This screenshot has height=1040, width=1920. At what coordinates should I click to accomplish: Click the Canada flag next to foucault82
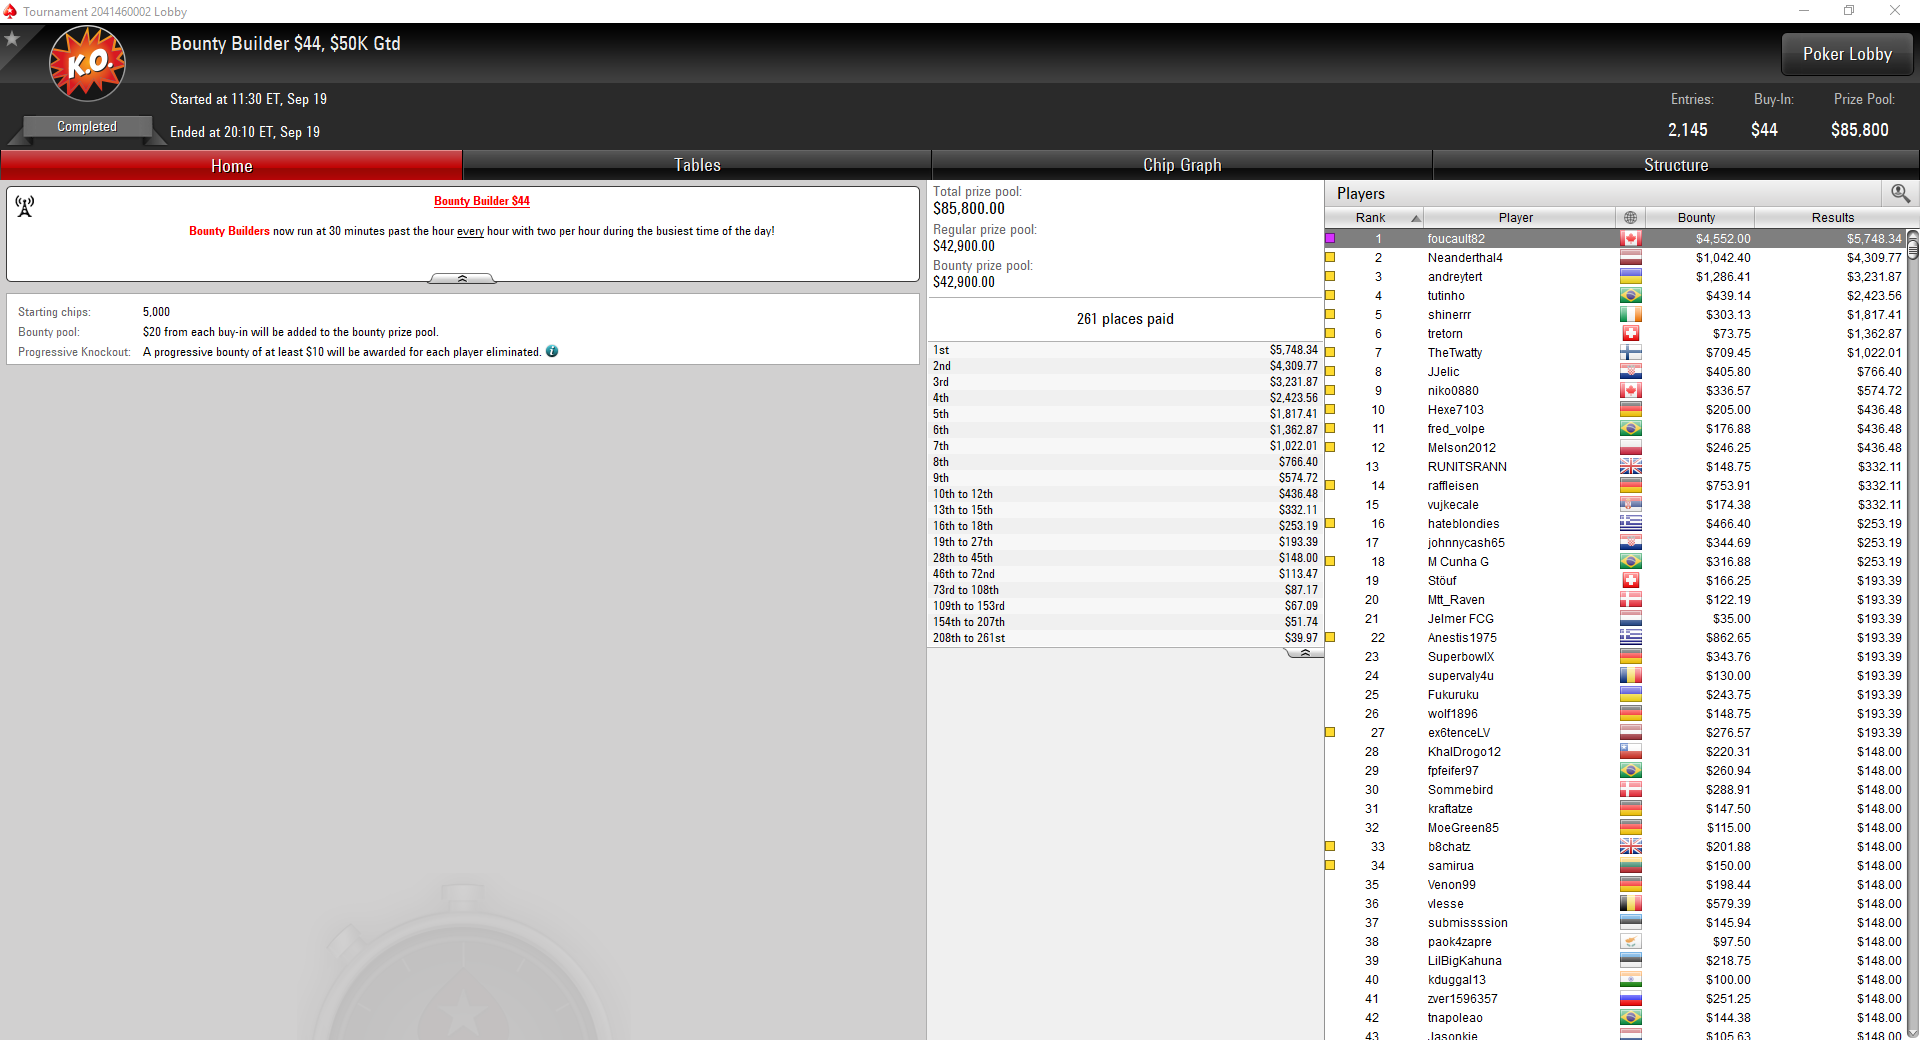pyautogui.click(x=1630, y=238)
